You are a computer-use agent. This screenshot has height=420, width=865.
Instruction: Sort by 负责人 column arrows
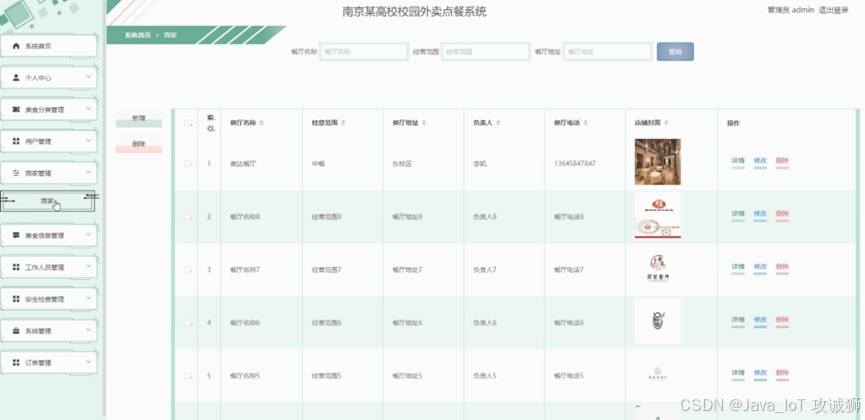498,123
